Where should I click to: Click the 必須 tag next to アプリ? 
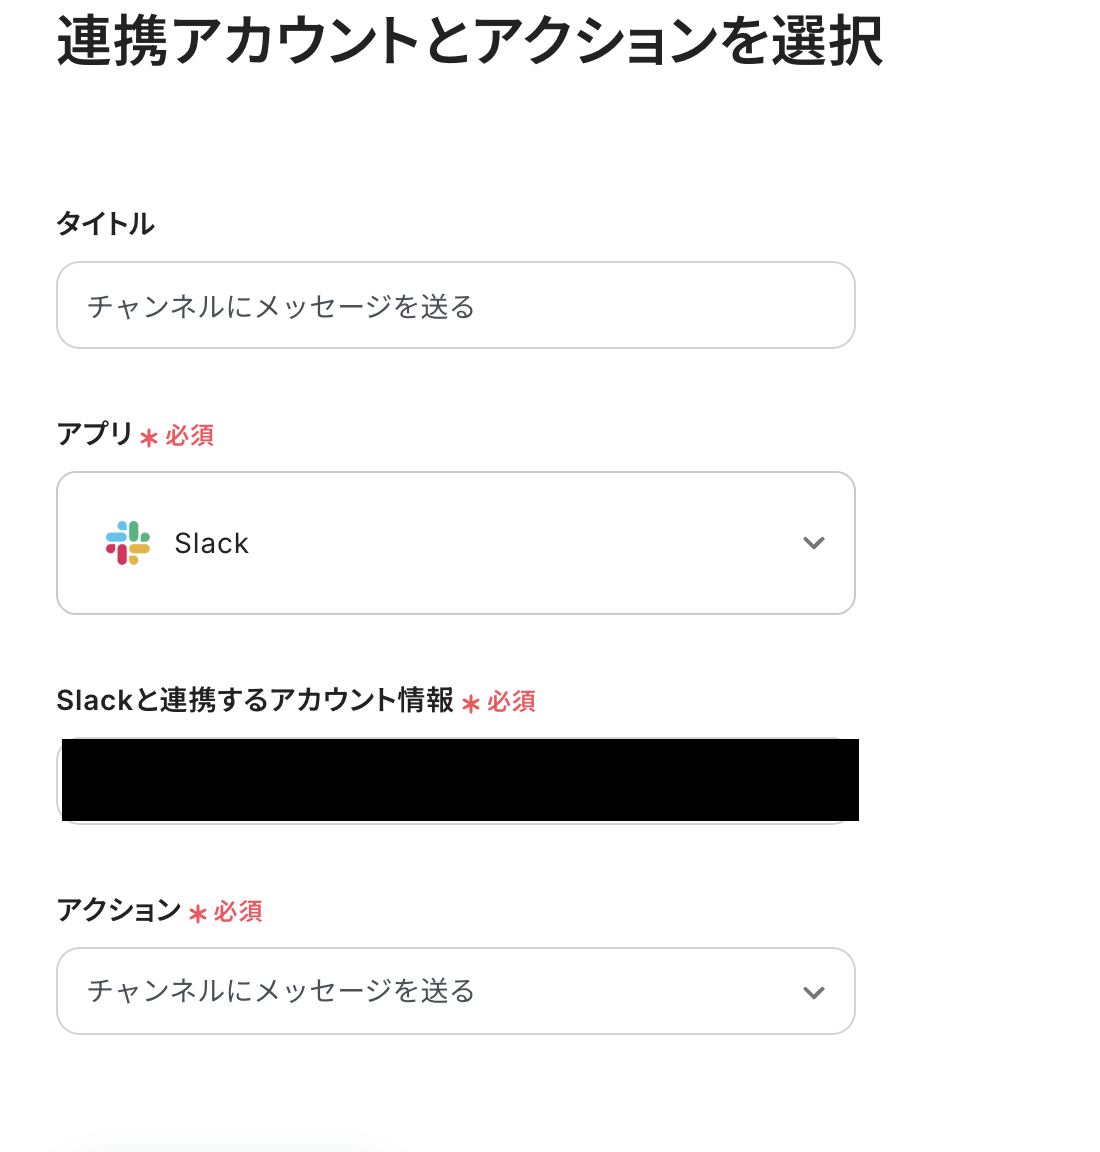tap(190, 436)
